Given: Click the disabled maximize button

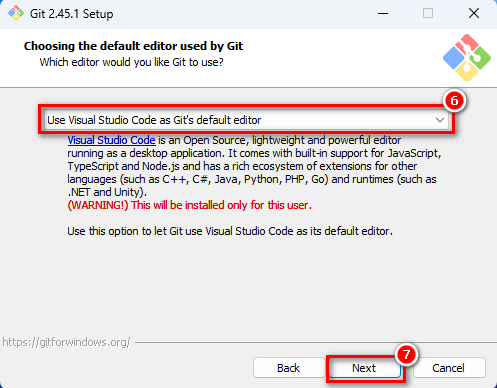Looking at the screenshot, I should pos(428,14).
